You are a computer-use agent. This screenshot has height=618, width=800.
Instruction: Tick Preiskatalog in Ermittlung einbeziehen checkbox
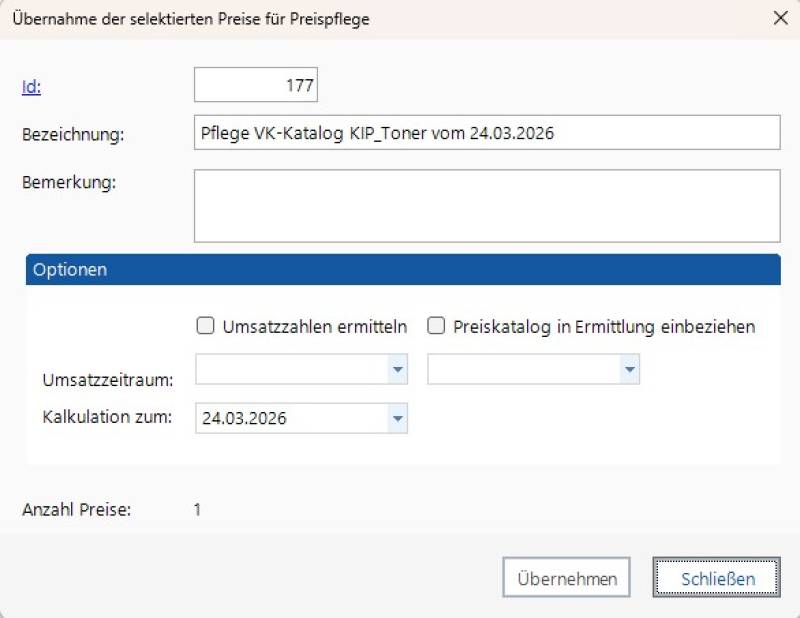coord(437,325)
